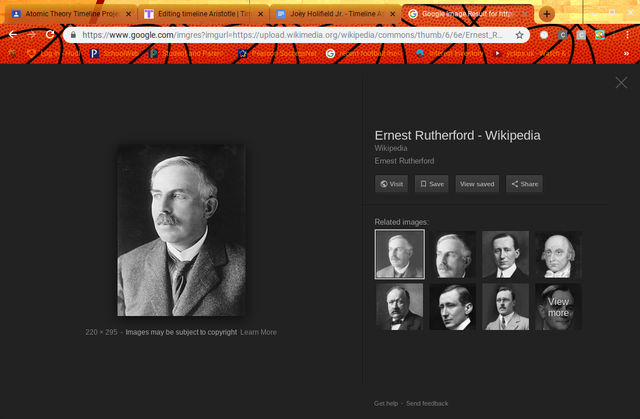Close the Joey Holifield Jr. tab
Viewport: 640px width, 419px height.
click(x=393, y=14)
